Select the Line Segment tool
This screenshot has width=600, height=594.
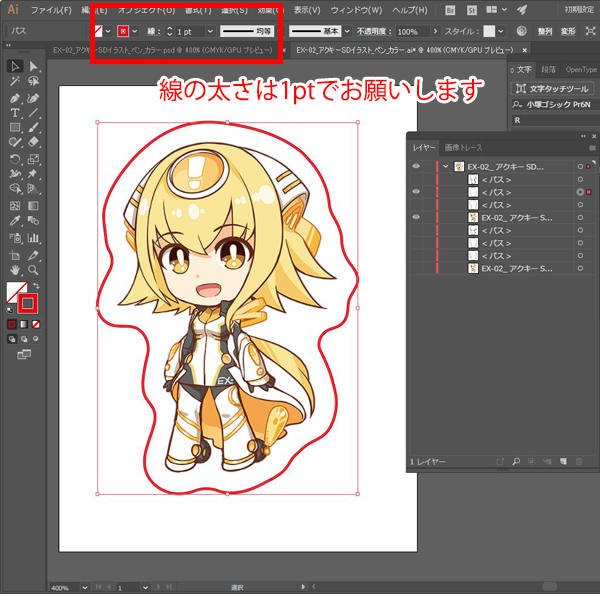(33, 113)
